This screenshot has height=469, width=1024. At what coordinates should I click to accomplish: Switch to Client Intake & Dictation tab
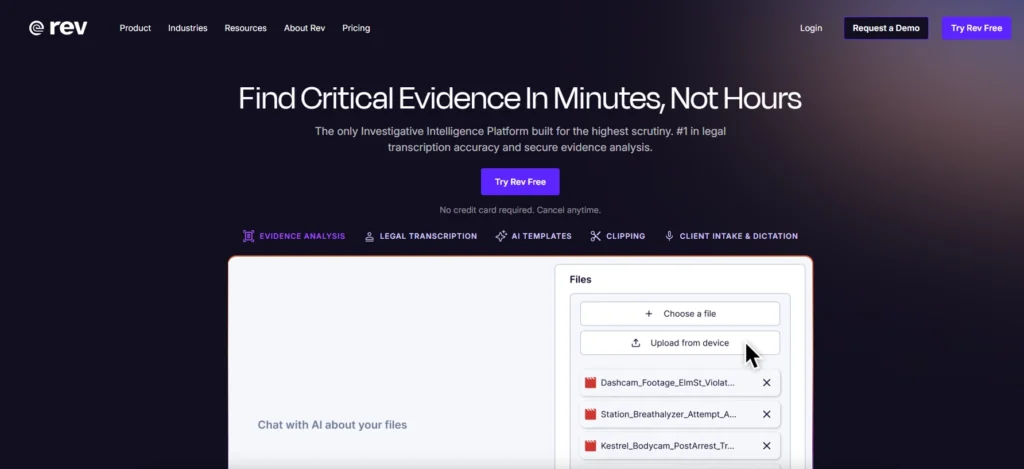pyautogui.click(x=731, y=236)
